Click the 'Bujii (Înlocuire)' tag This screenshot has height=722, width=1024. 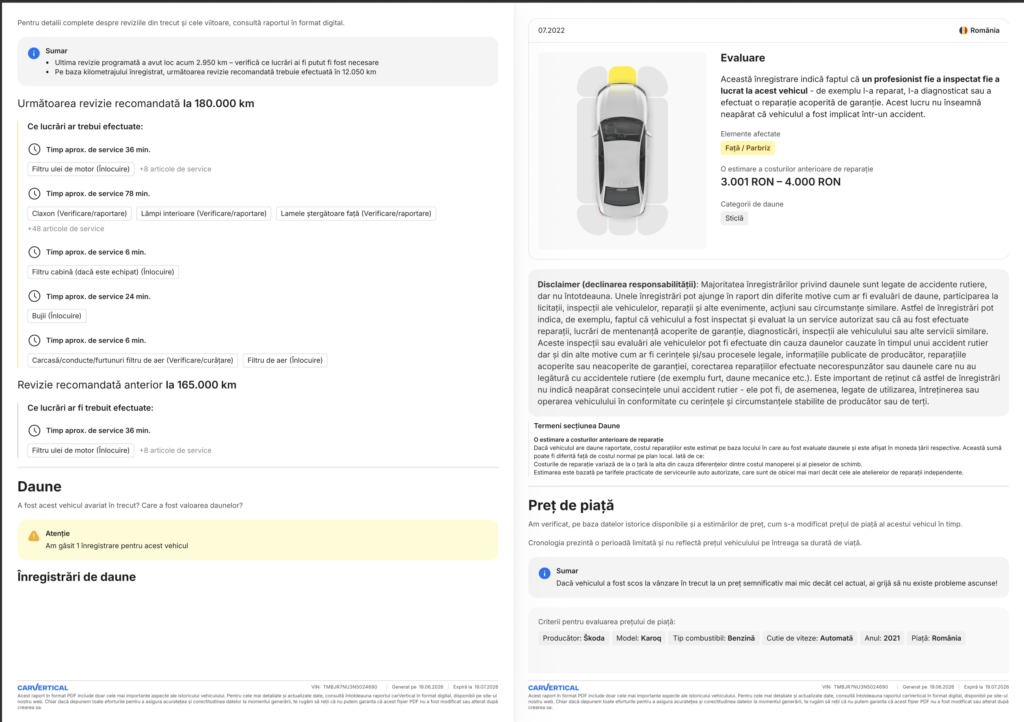57,316
